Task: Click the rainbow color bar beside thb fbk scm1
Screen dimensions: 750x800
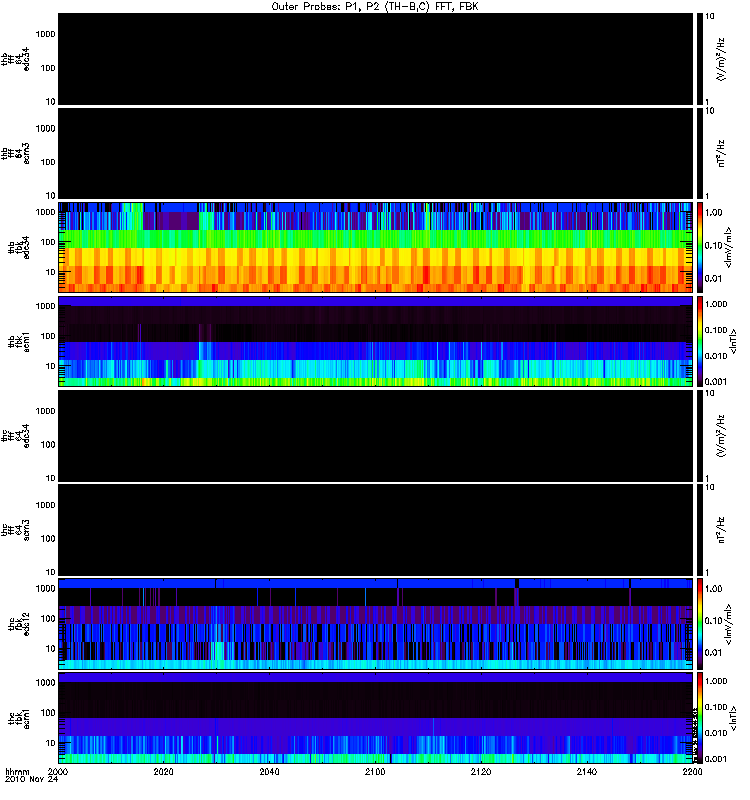Action: tap(700, 341)
